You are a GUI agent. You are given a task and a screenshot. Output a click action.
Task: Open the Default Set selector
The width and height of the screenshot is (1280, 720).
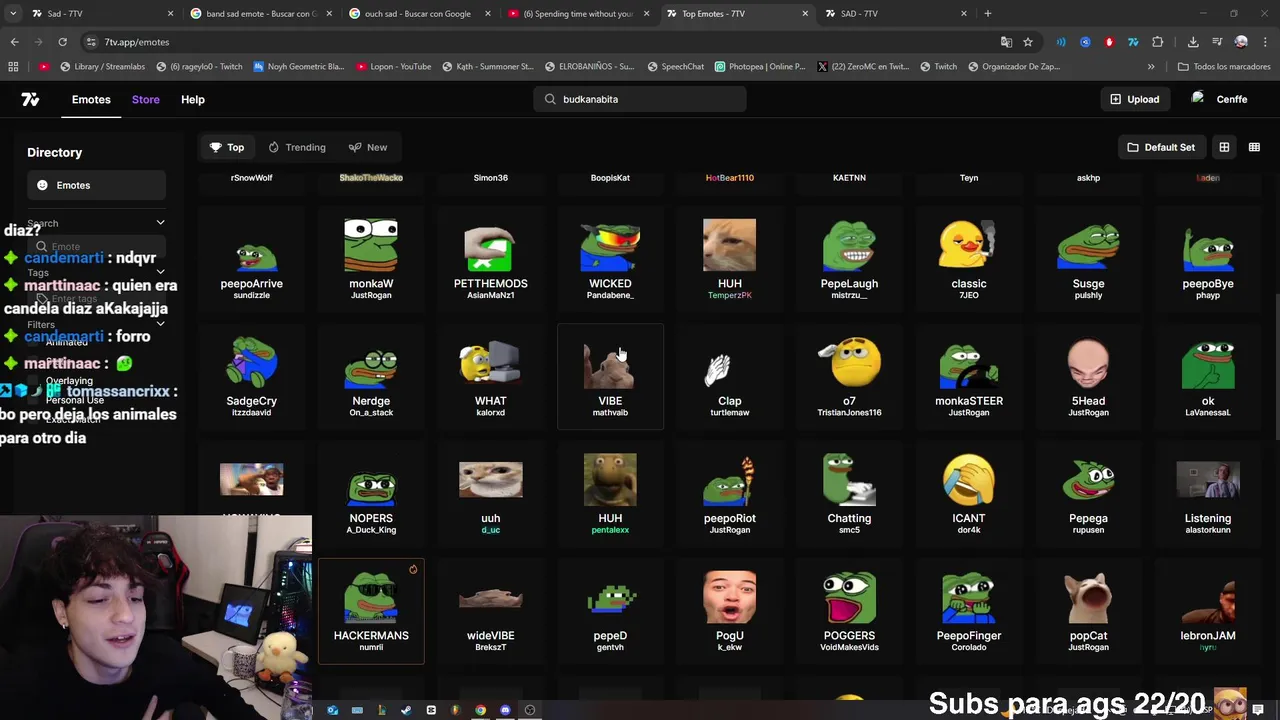click(1161, 147)
